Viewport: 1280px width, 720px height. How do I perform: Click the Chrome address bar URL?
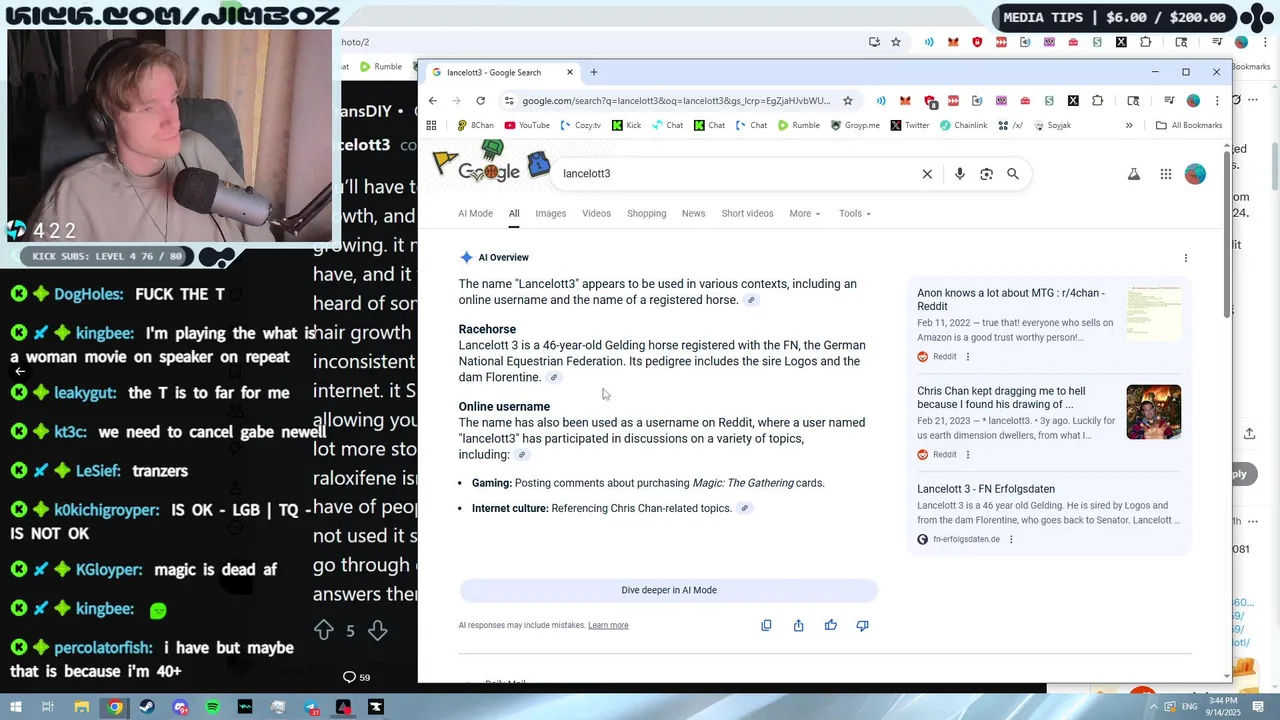676,101
